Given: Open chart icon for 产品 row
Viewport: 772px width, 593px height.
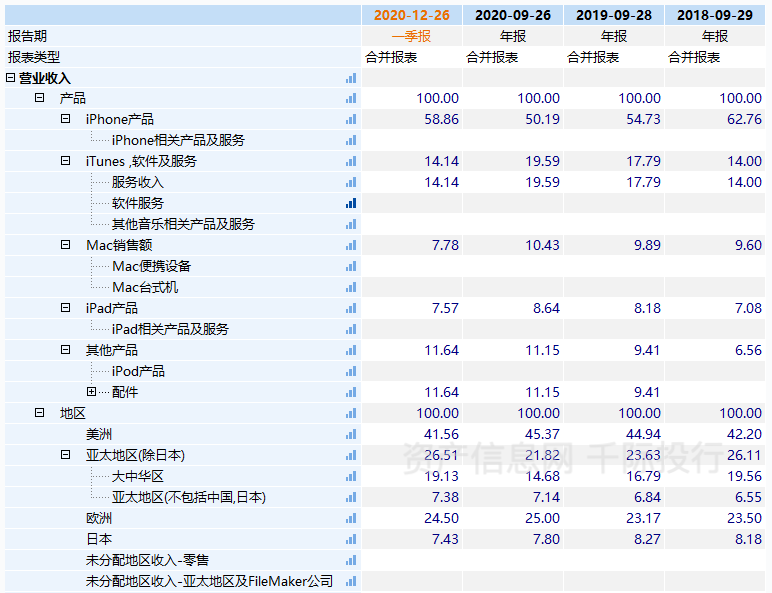Looking at the screenshot, I should click(x=351, y=99).
